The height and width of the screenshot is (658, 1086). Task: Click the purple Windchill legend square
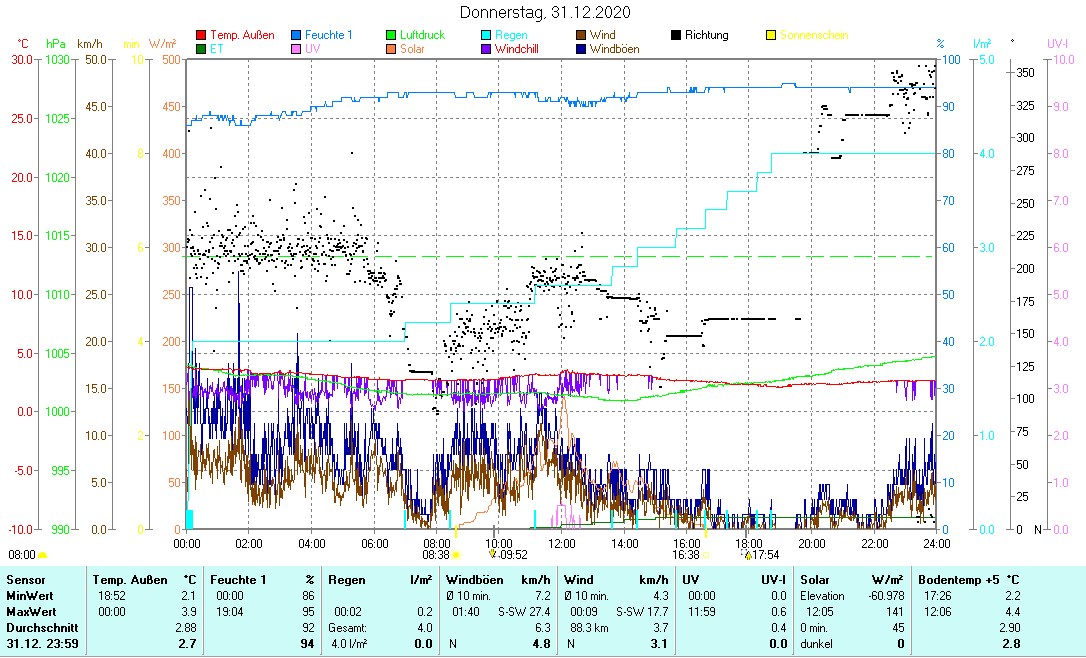pyautogui.click(x=486, y=48)
